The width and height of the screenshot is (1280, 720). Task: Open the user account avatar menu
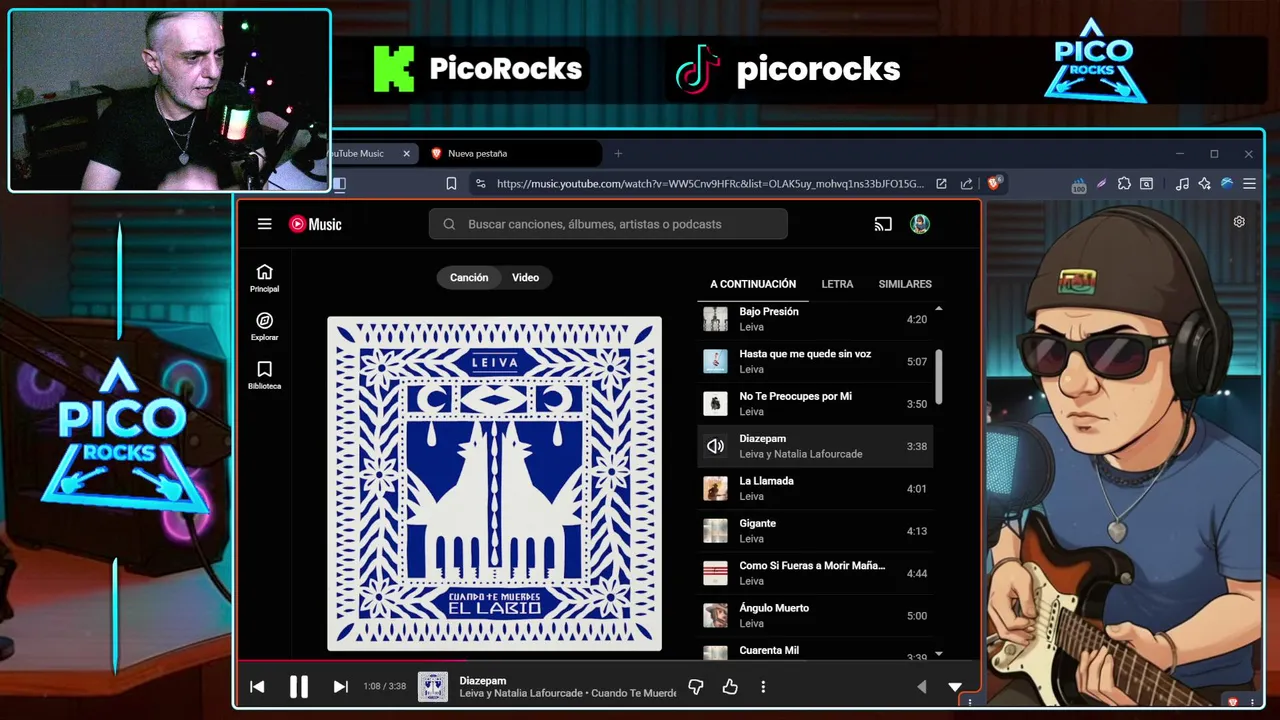click(x=920, y=224)
